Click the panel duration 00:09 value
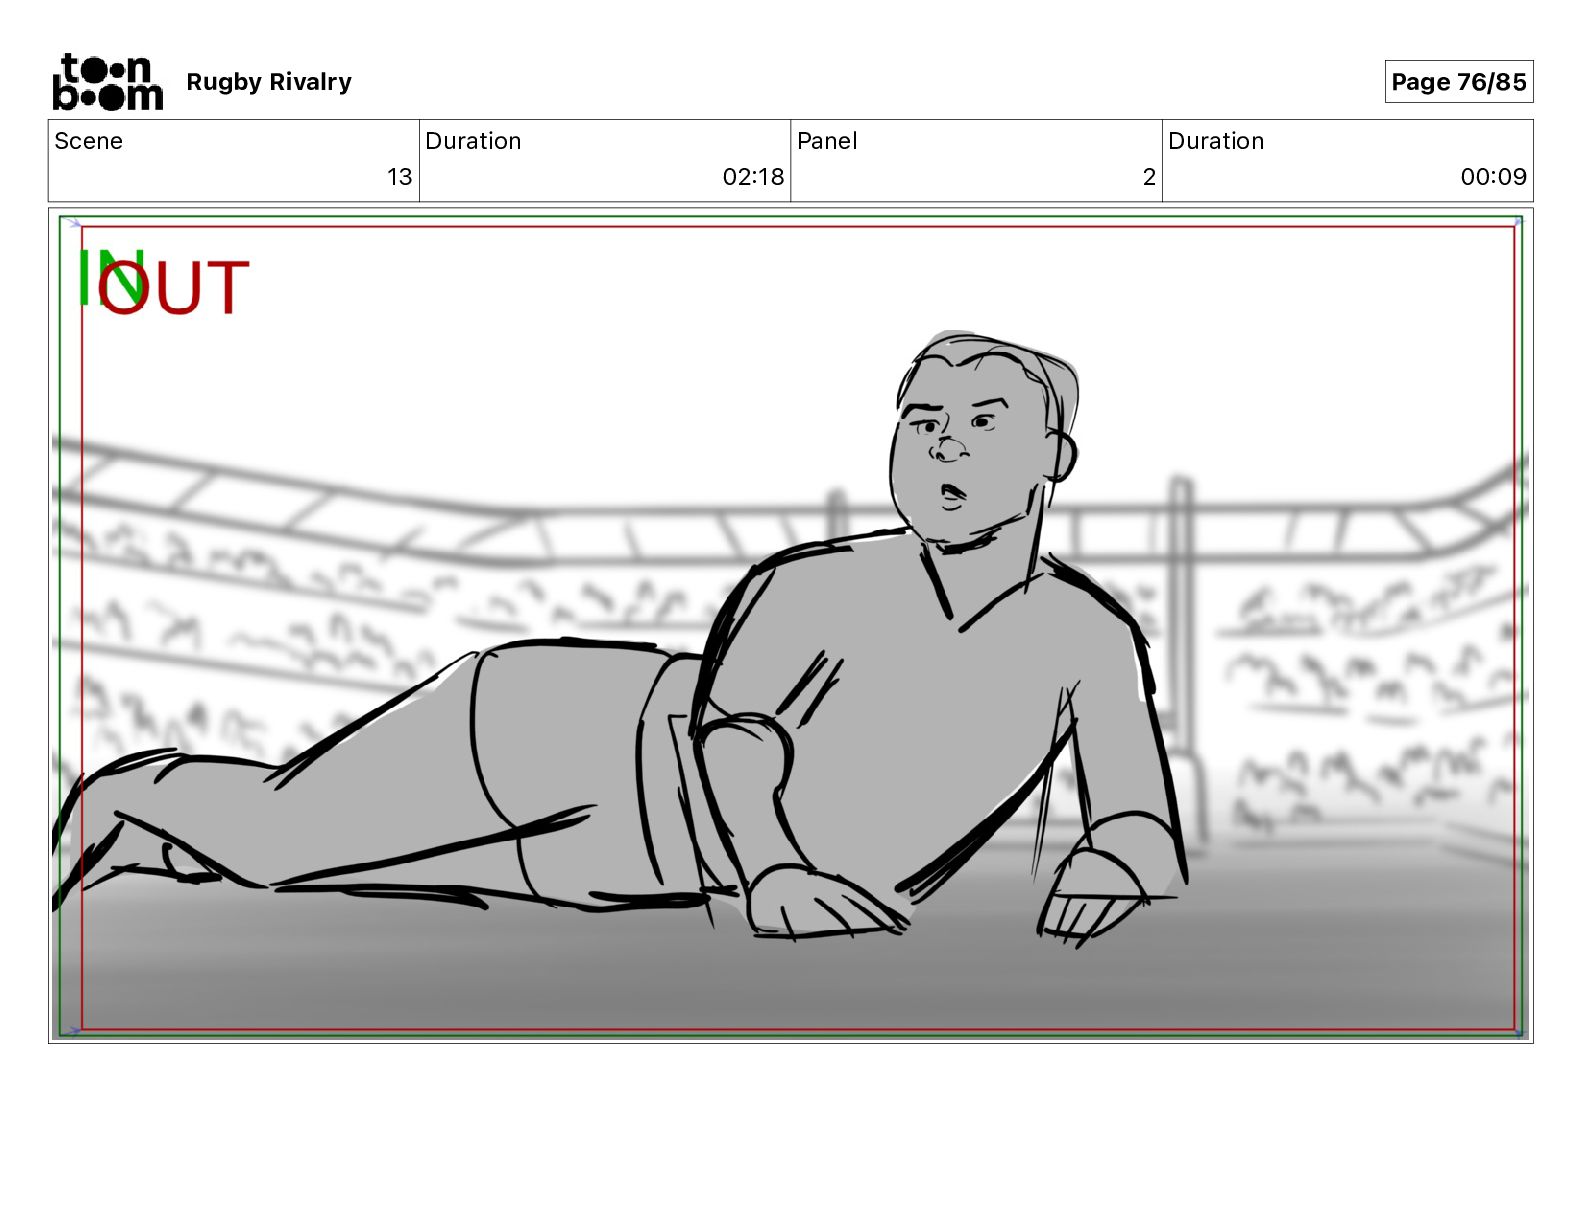The height and width of the screenshot is (1224, 1584). point(1493,177)
